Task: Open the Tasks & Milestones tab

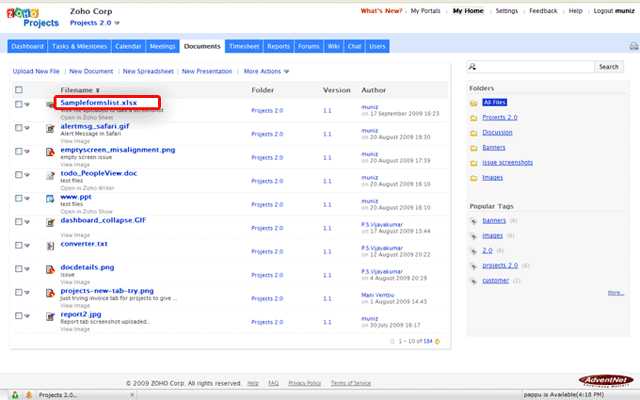Action: pyautogui.click(x=79, y=46)
